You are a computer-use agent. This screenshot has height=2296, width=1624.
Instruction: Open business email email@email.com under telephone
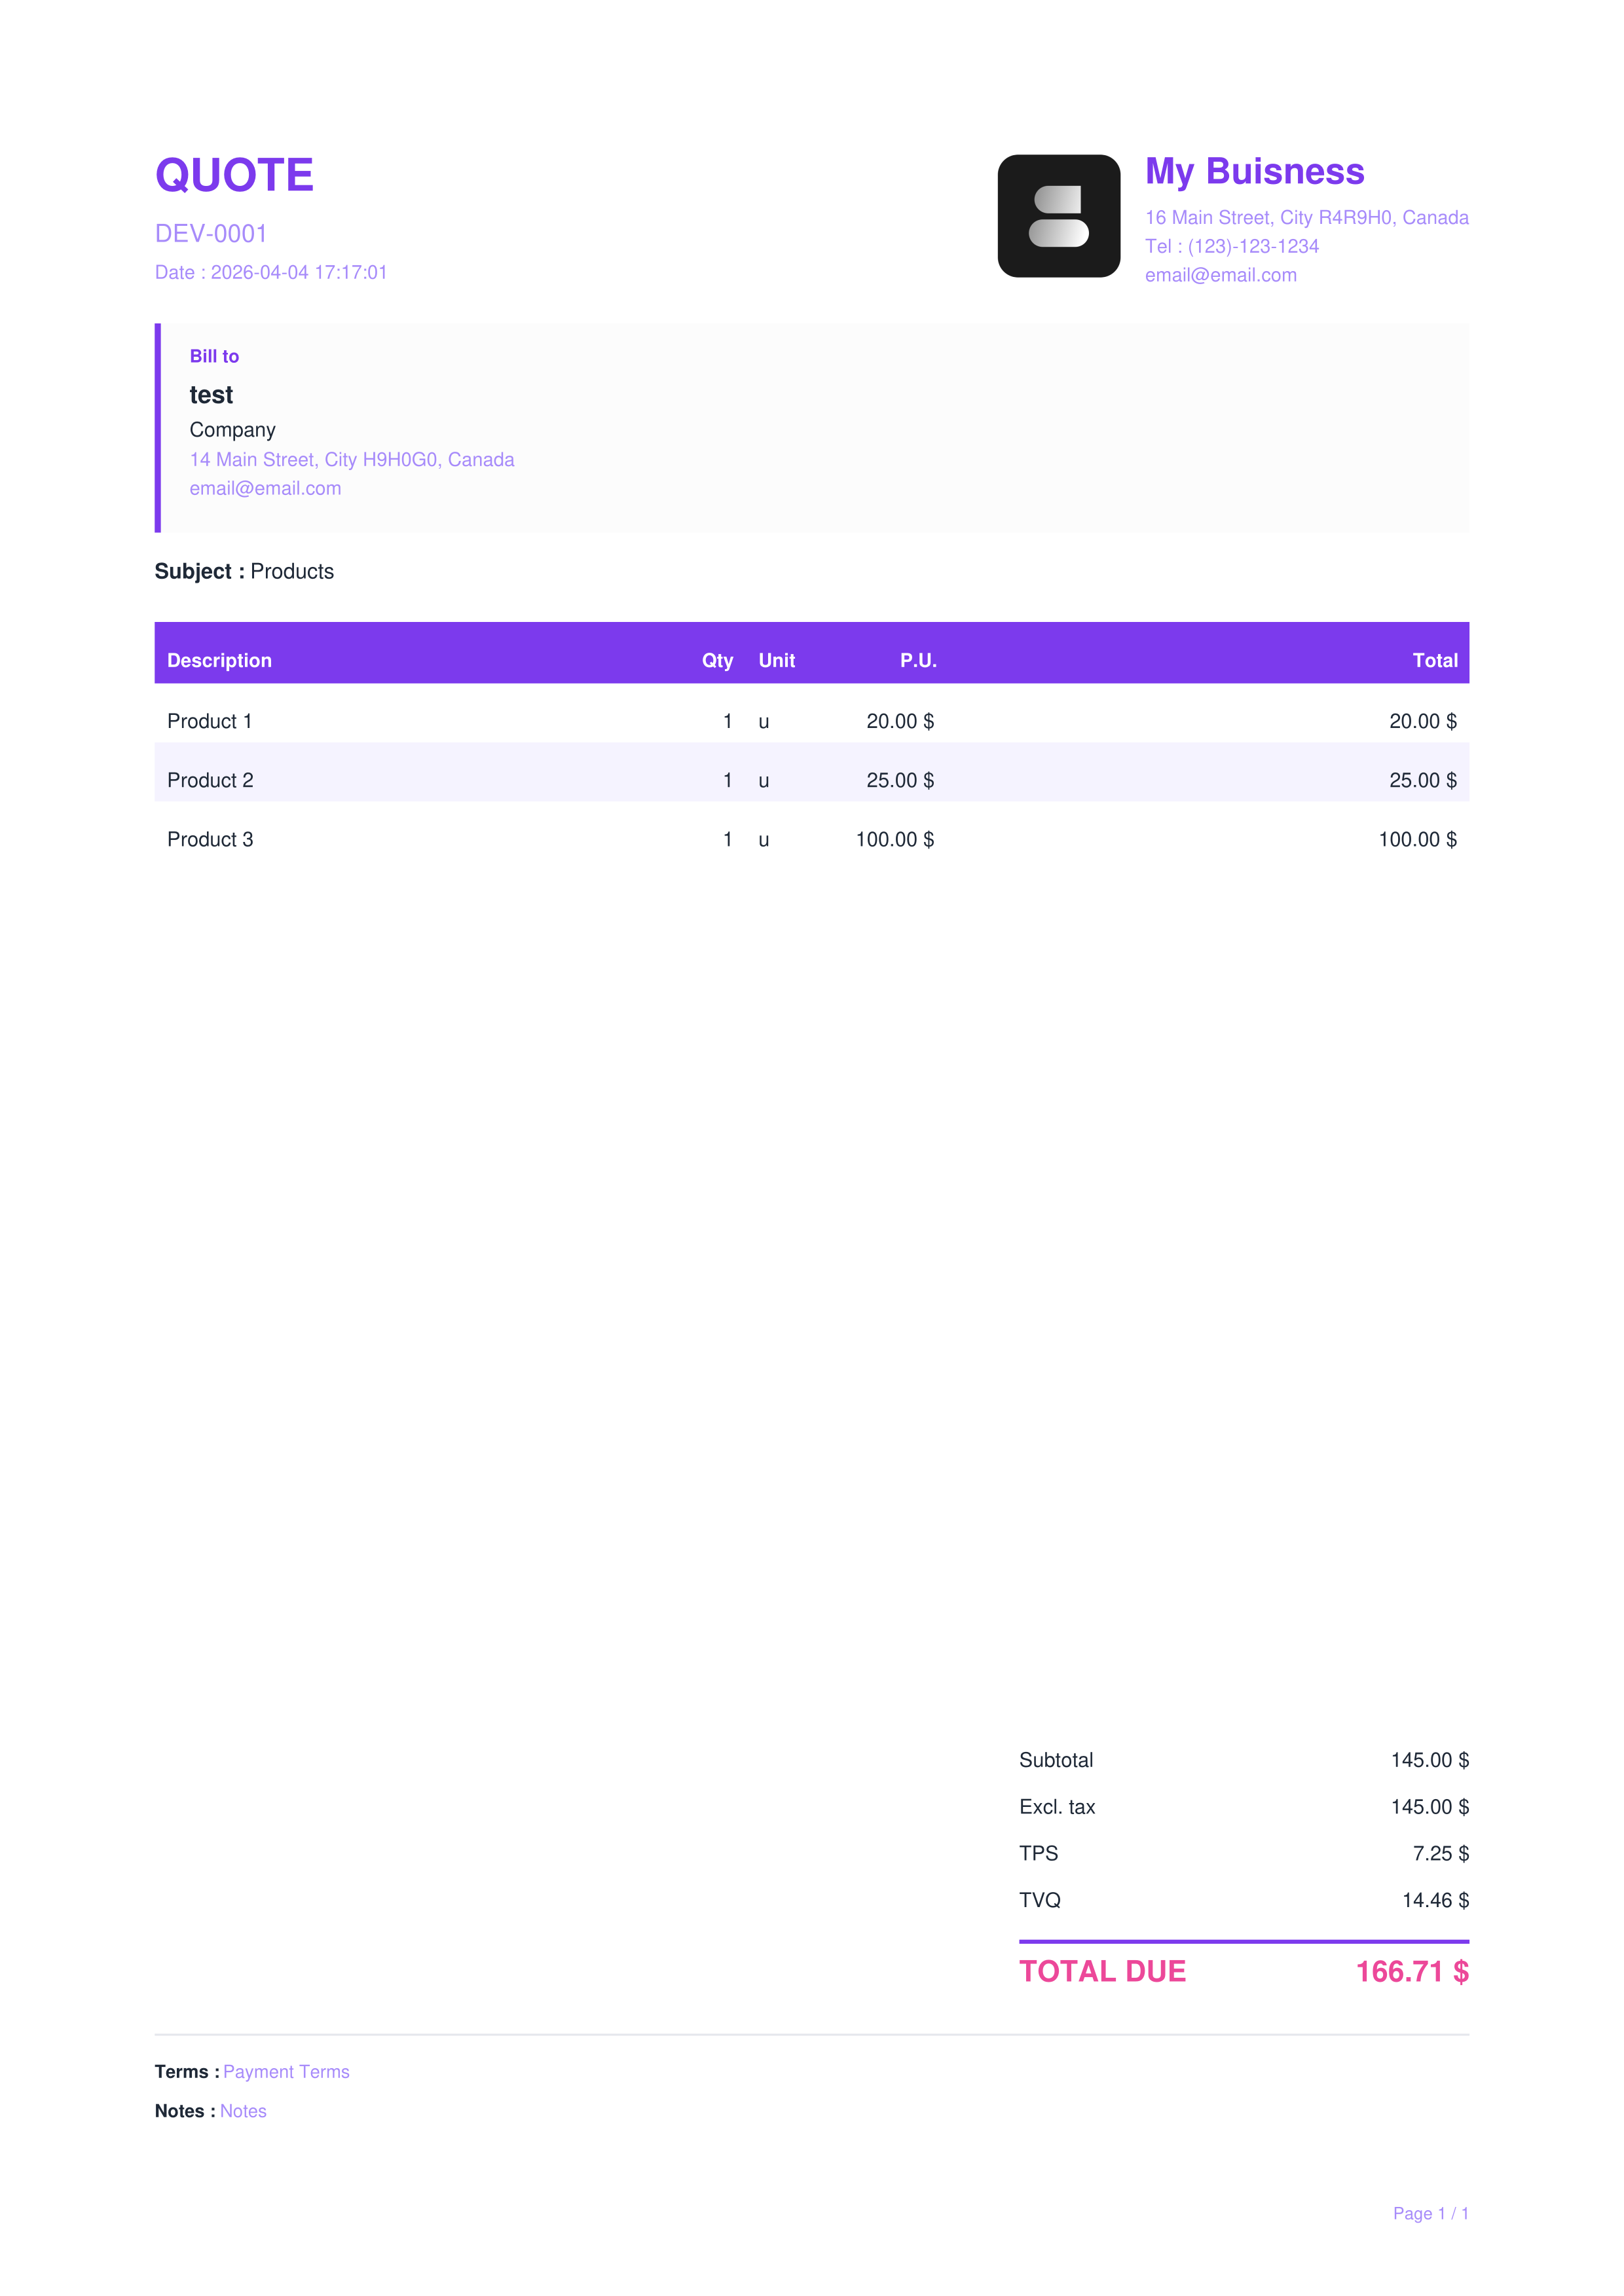1220,275
